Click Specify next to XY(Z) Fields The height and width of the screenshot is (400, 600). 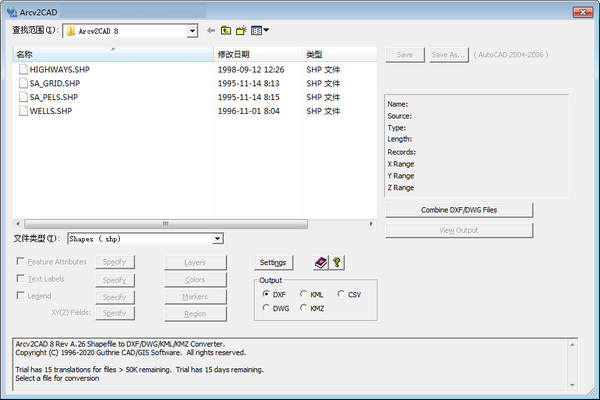[115, 313]
